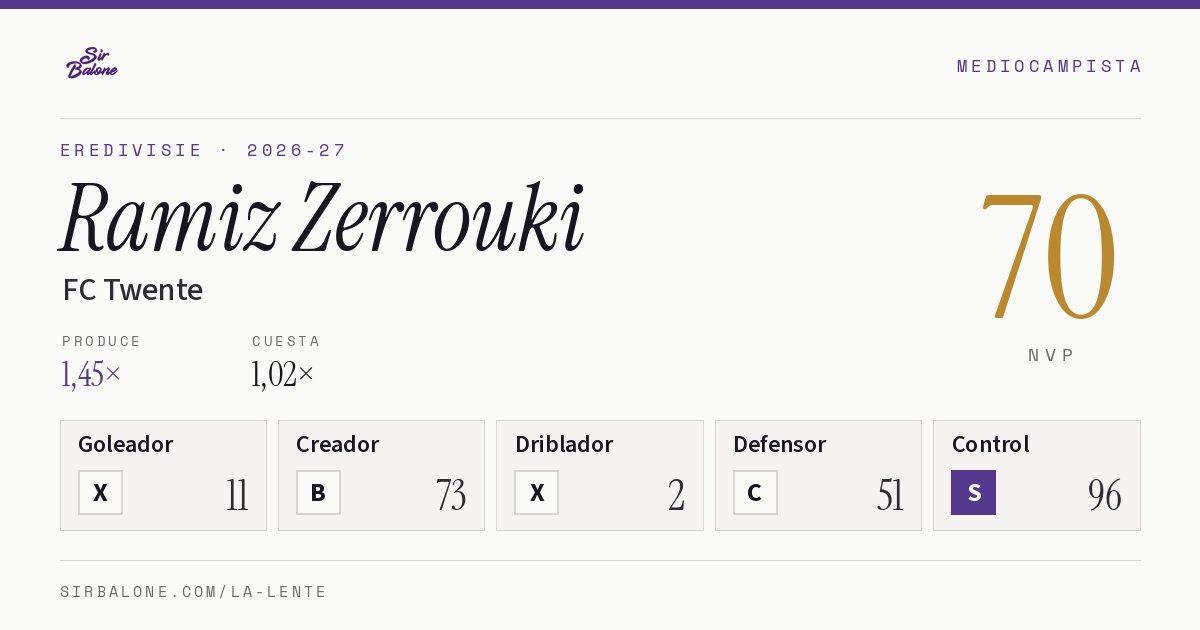The width and height of the screenshot is (1200, 630).
Task: Click the NVP label under rating
Action: pos(1051,355)
